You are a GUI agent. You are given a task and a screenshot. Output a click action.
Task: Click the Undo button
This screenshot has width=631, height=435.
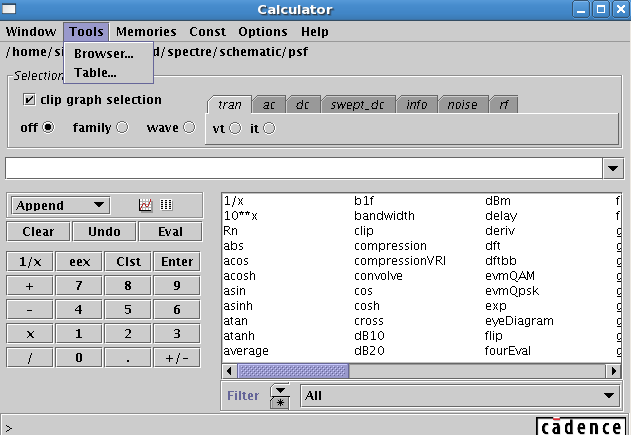104,231
